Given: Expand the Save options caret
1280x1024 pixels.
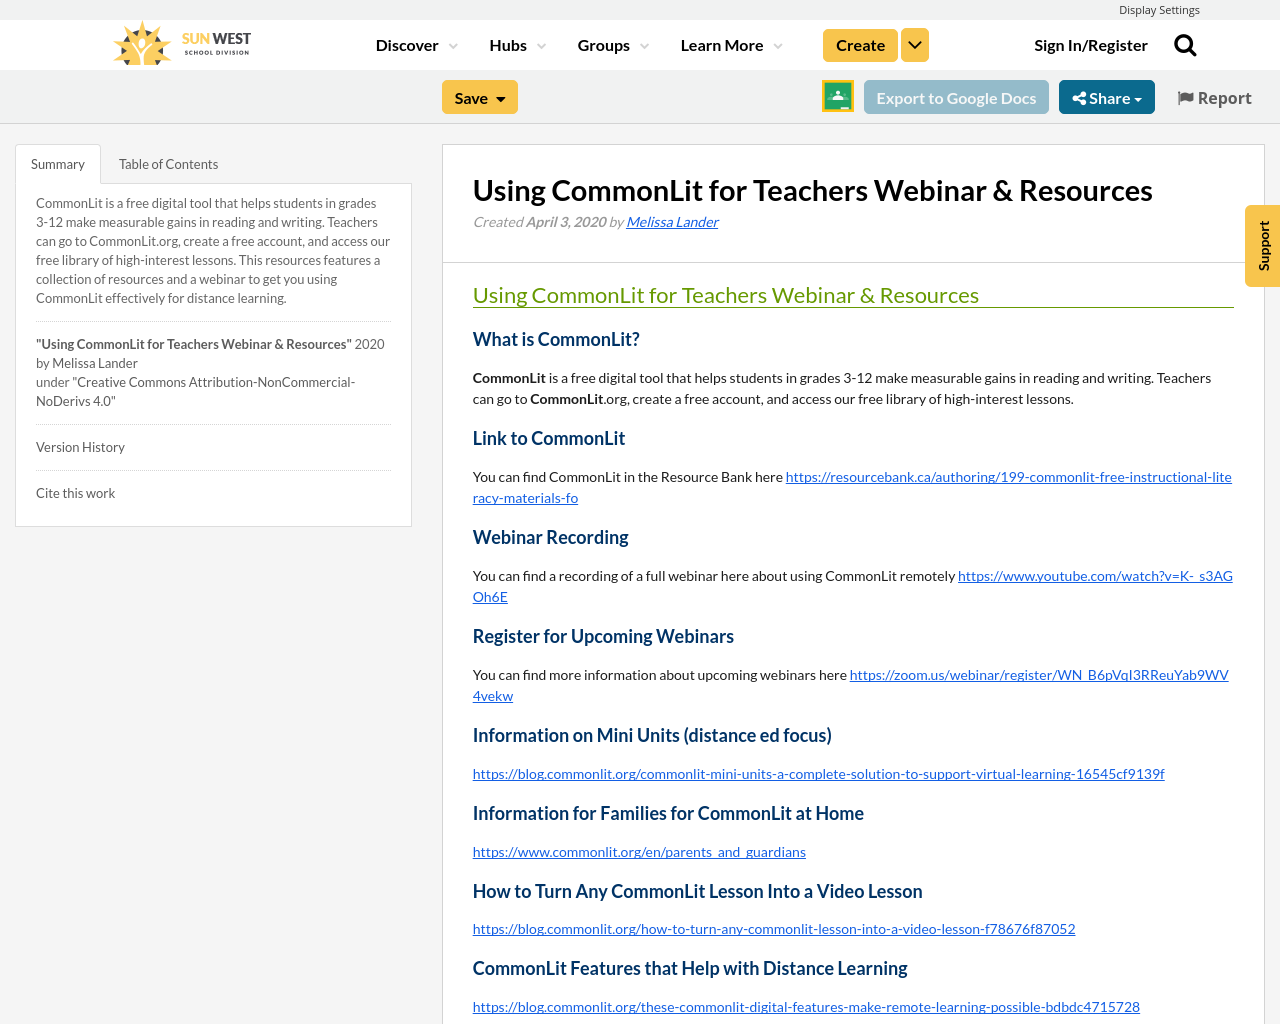Looking at the screenshot, I should pyautogui.click(x=499, y=96).
